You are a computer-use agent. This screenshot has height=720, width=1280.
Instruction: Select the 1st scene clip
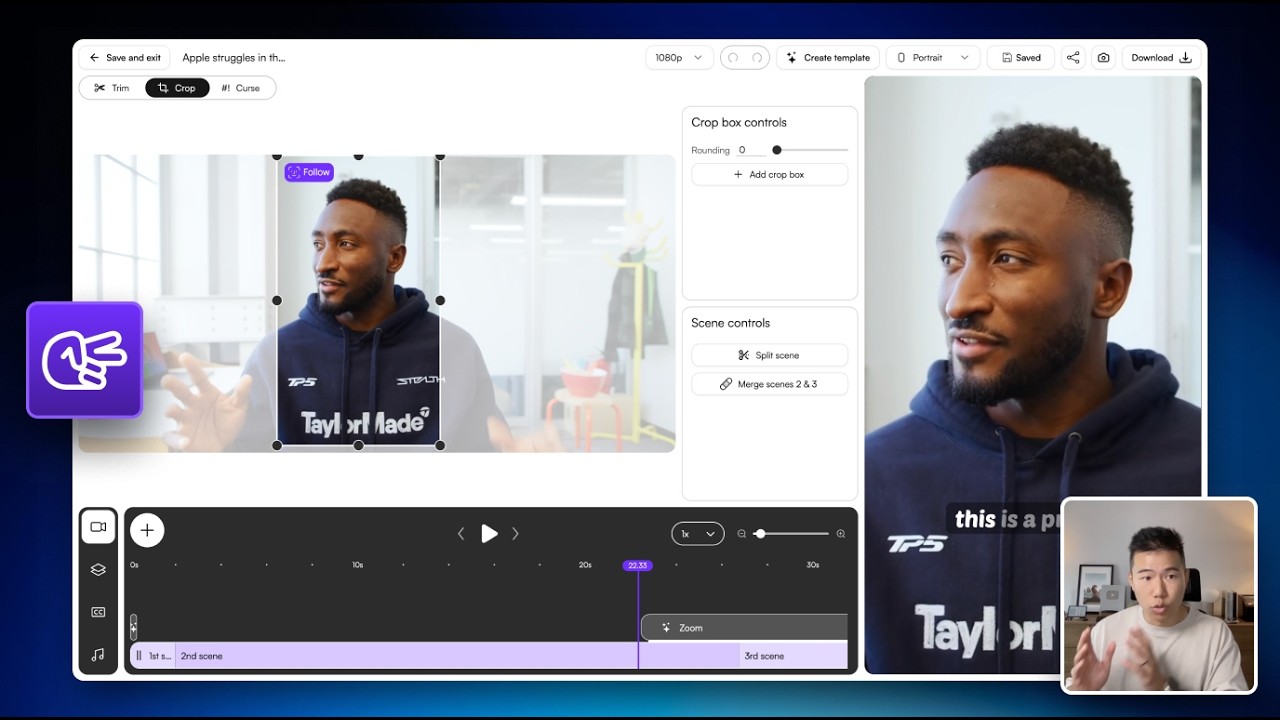[153, 656]
